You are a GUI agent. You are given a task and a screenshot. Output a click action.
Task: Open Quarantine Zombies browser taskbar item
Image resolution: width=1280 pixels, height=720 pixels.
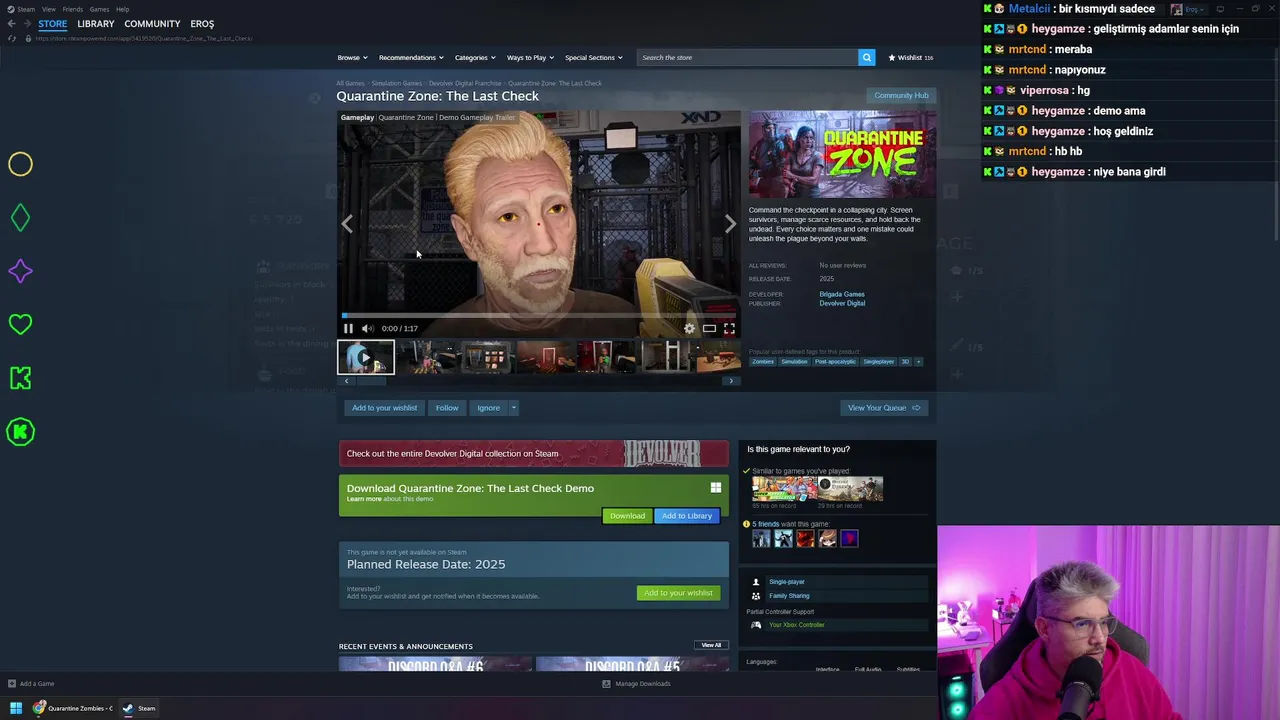click(72, 708)
